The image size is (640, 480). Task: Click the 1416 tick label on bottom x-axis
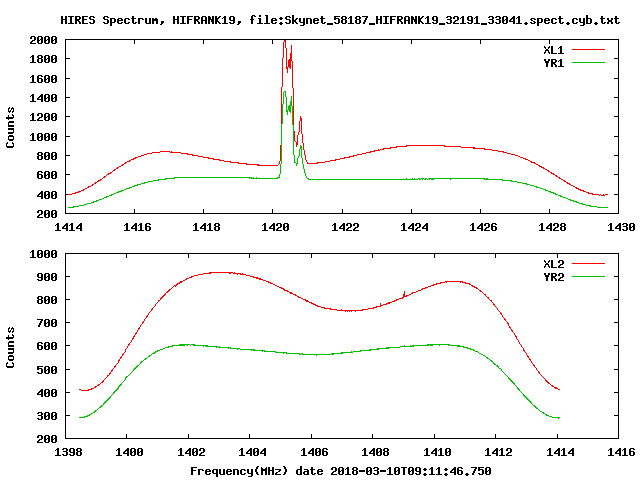tap(621, 452)
